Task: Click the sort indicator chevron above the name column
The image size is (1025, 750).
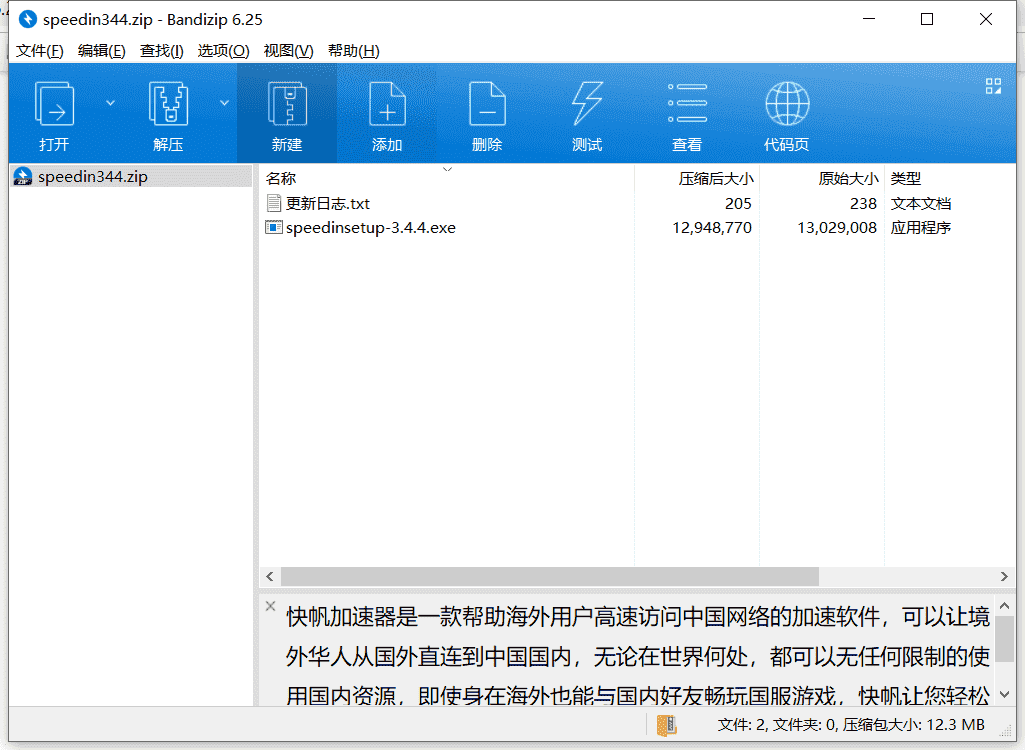Action: (447, 169)
